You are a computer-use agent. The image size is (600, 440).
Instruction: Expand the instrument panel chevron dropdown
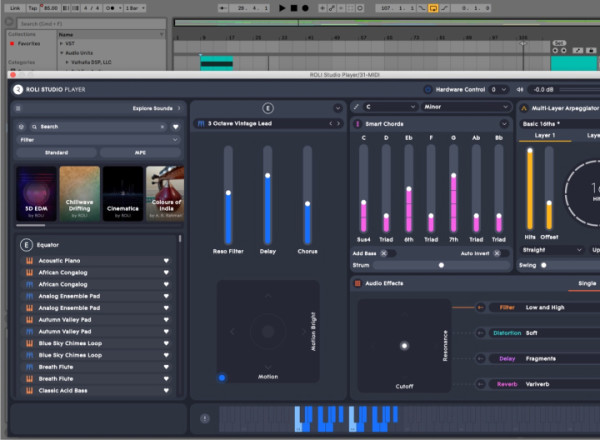(x=338, y=108)
